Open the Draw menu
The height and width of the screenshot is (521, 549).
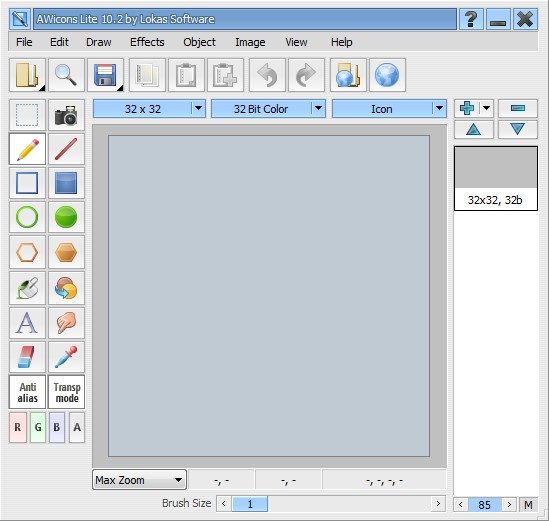click(x=99, y=42)
